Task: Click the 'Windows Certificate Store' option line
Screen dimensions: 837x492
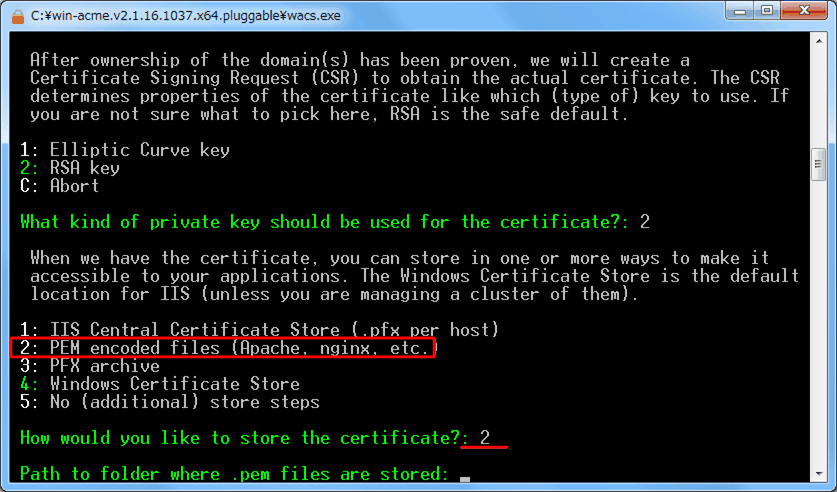Action: click(x=160, y=384)
